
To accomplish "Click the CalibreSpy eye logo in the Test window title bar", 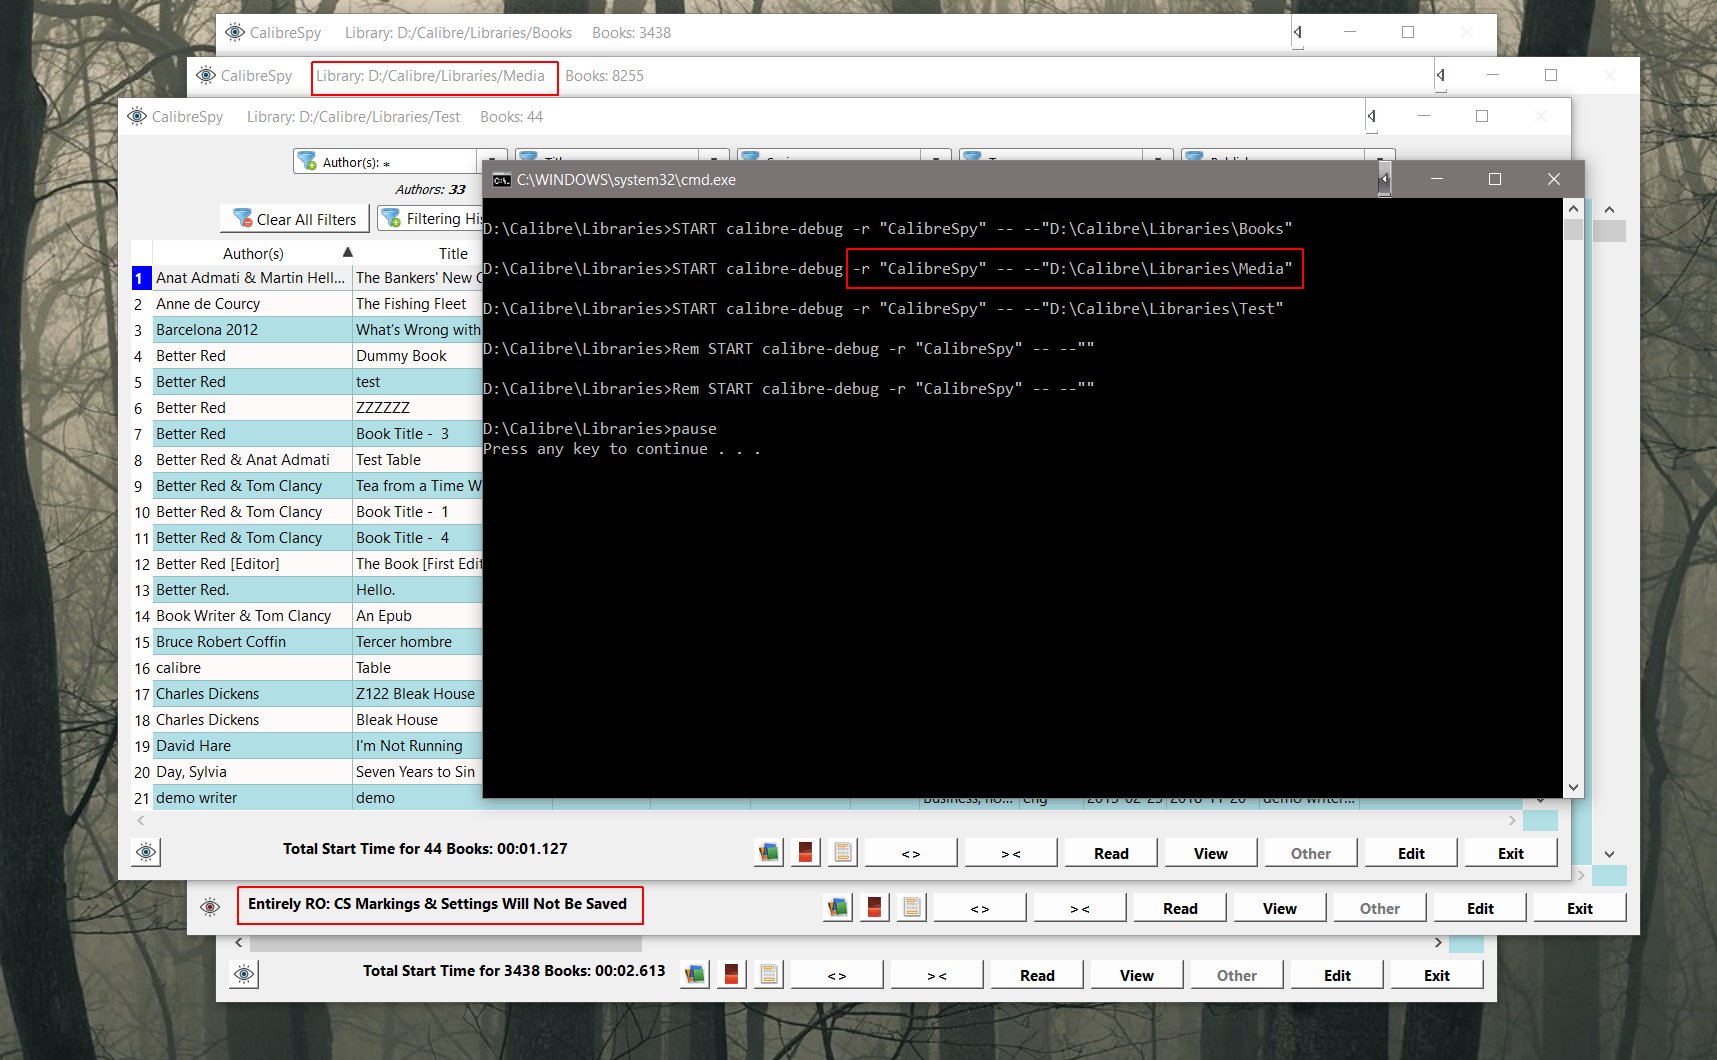I will 137,116.
